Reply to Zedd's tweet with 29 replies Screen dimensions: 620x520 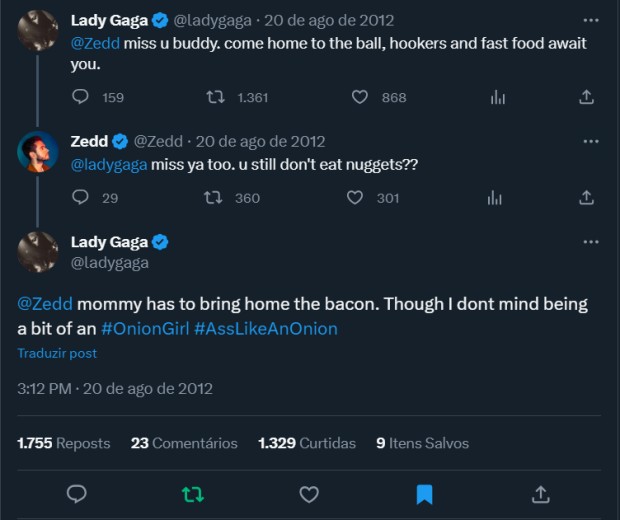click(x=82, y=198)
